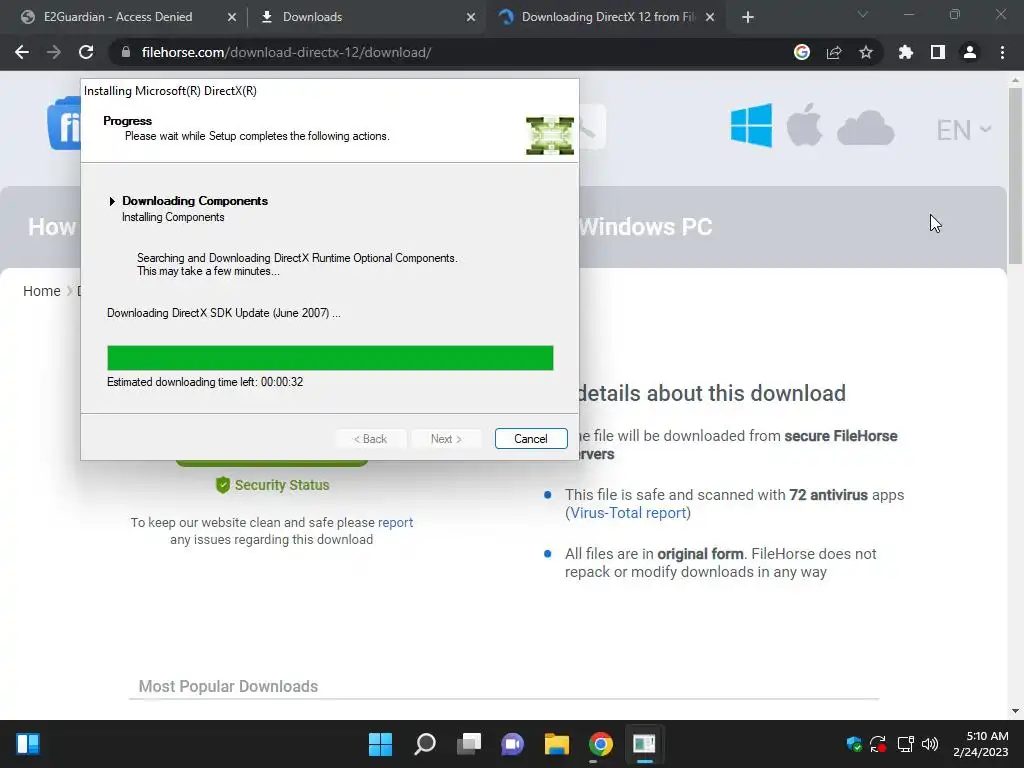This screenshot has height=768, width=1024.
Task: Open the Google icon in address bar
Action: point(801,52)
